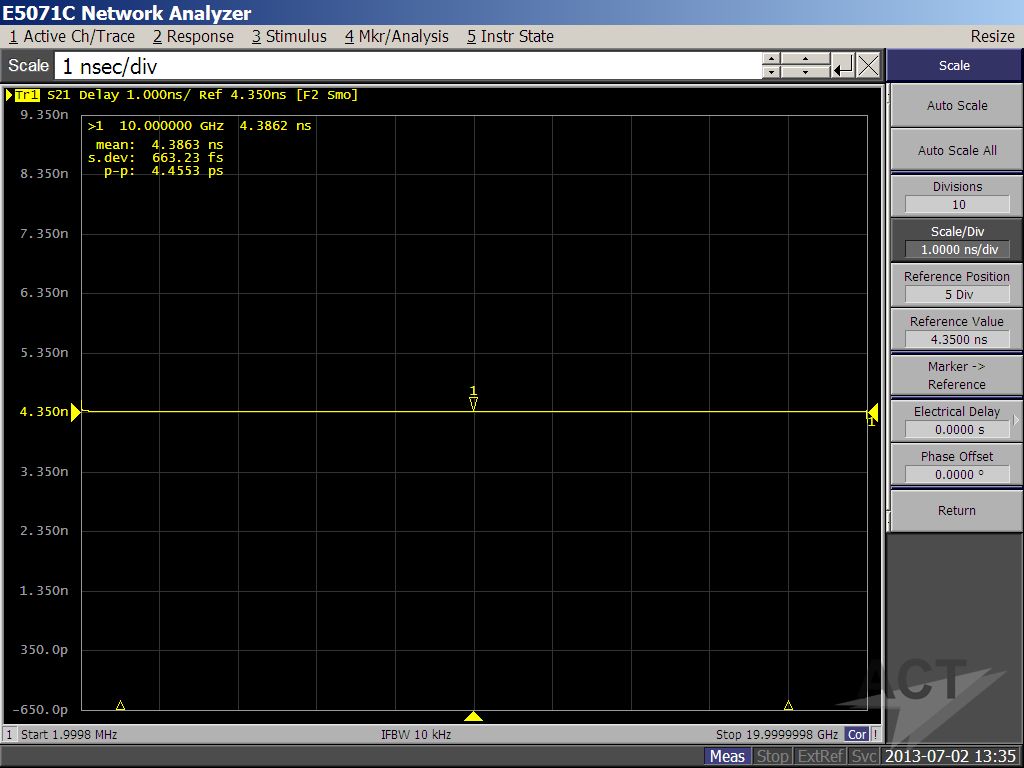This screenshot has width=1024, height=768.
Task: Click the left reference position arrow at 4.350n
Action: click(75, 412)
